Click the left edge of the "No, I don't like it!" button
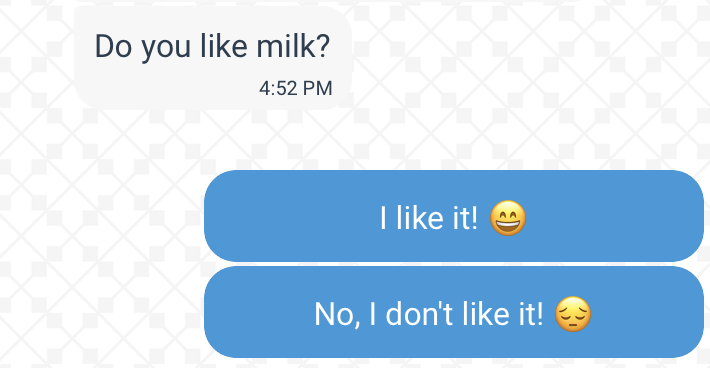The width and height of the screenshot is (710, 368). [215, 312]
